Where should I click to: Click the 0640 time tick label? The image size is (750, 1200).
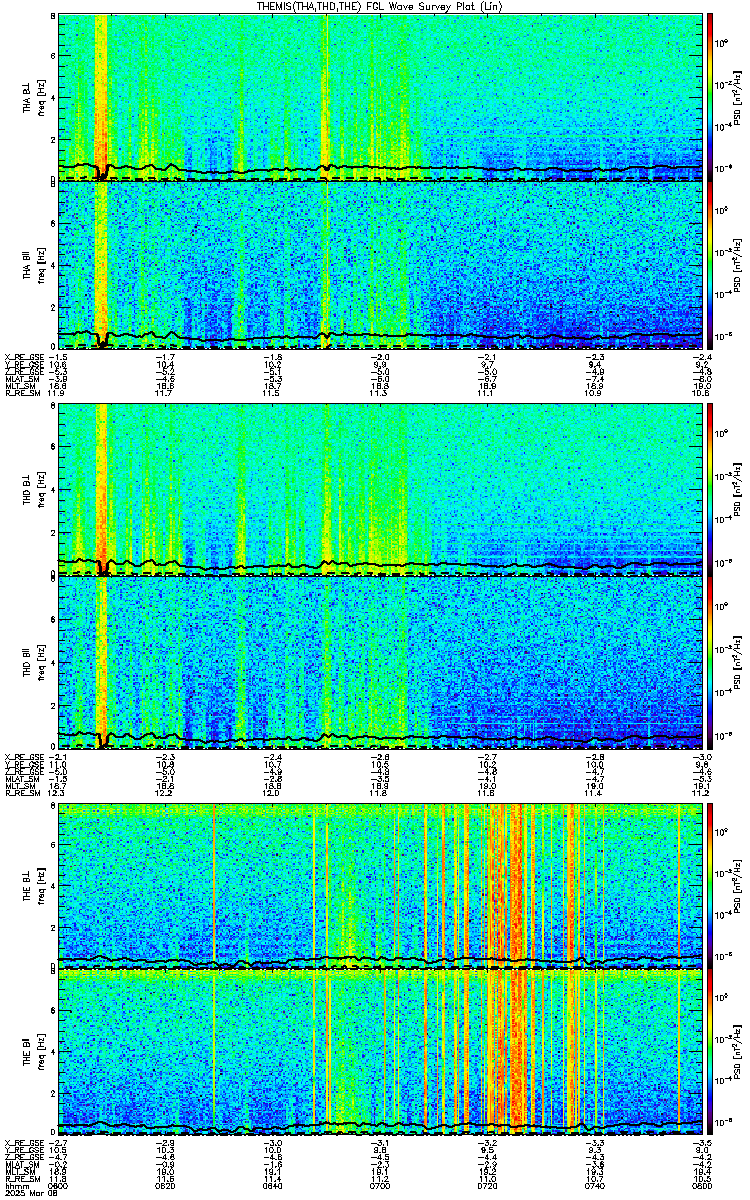pyautogui.click(x=272, y=1186)
